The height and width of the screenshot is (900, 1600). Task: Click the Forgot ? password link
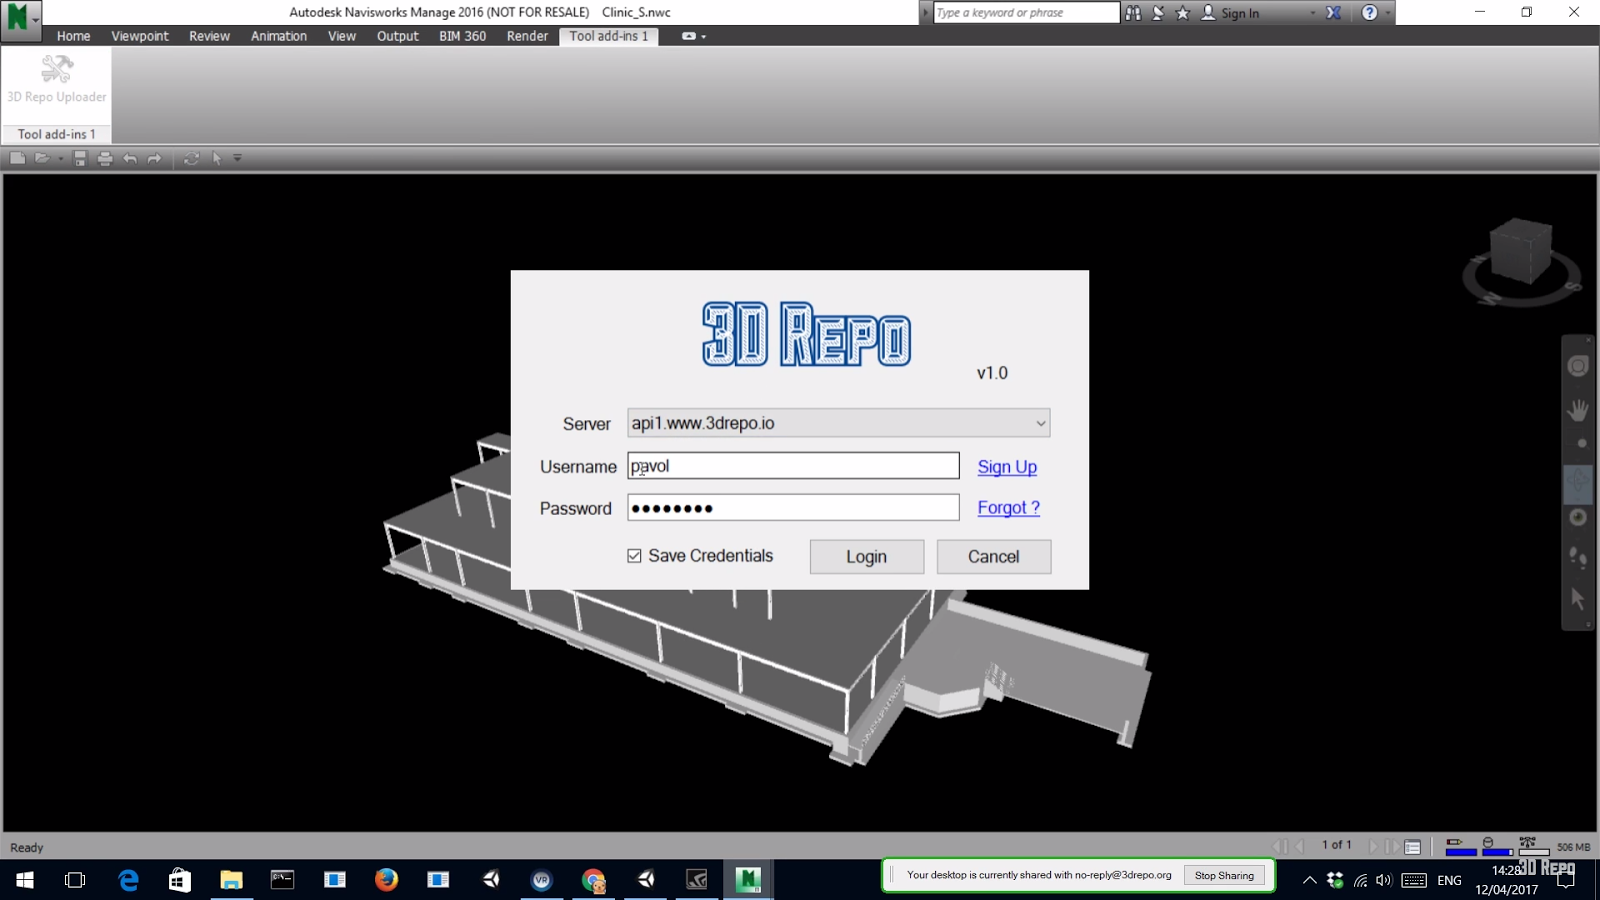click(1009, 508)
